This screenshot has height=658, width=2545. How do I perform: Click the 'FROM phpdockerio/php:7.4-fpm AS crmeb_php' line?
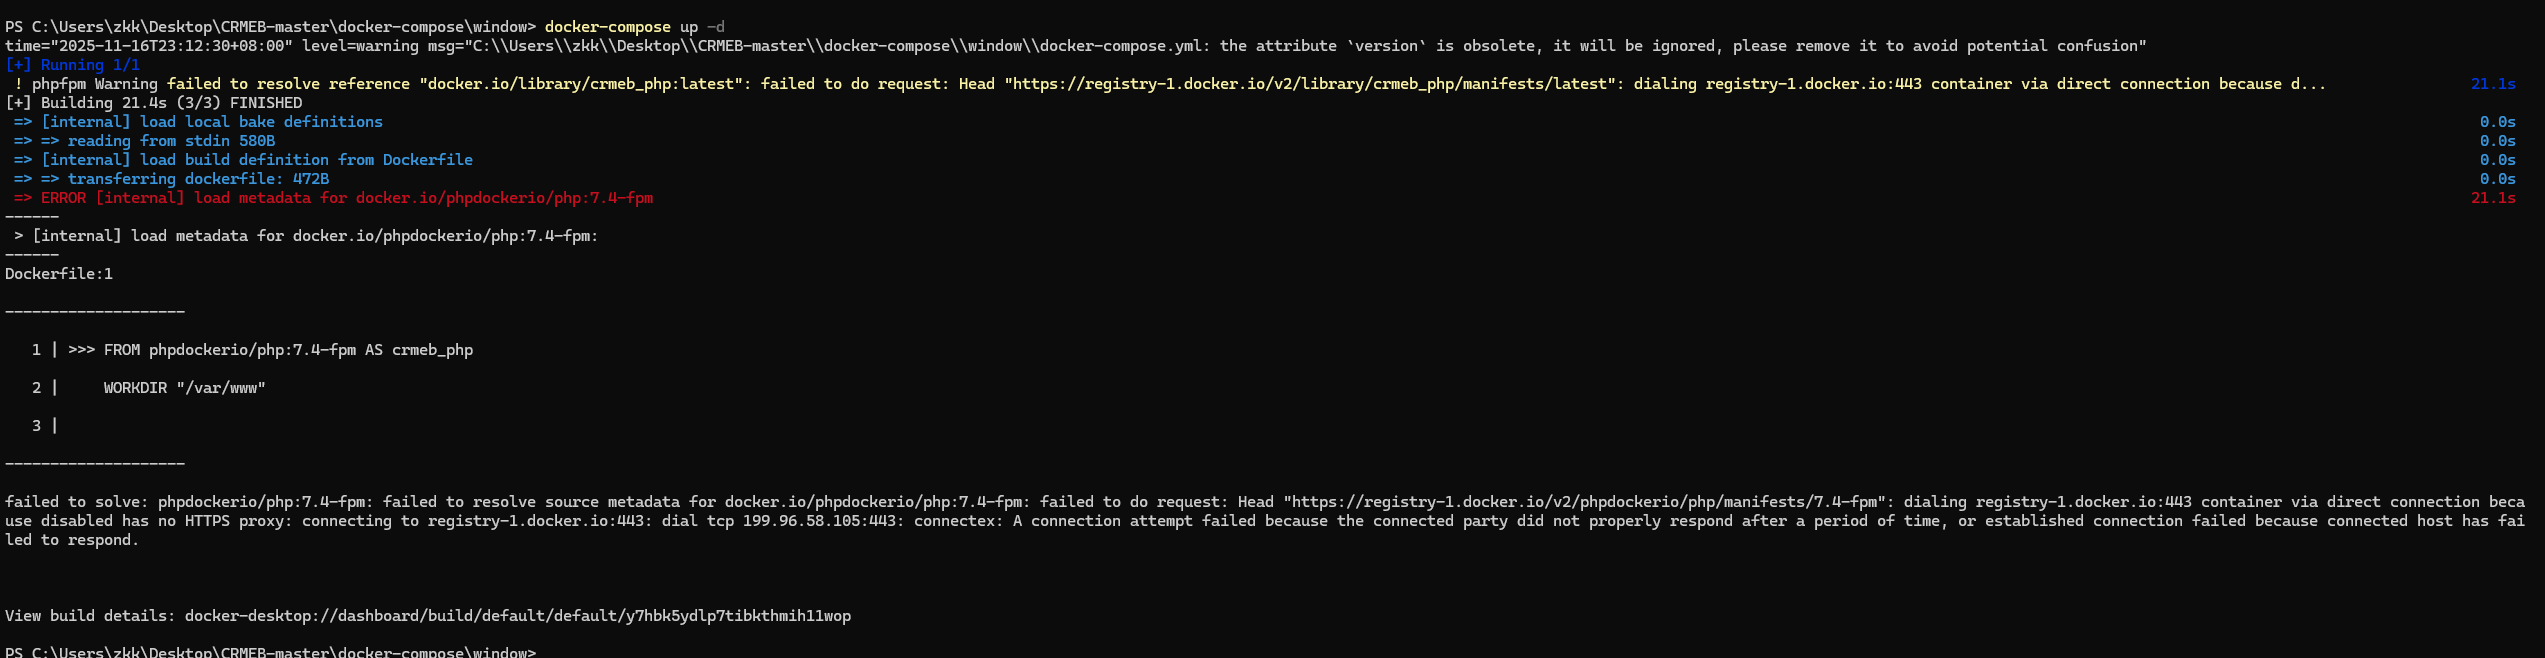pyautogui.click(x=288, y=350)
